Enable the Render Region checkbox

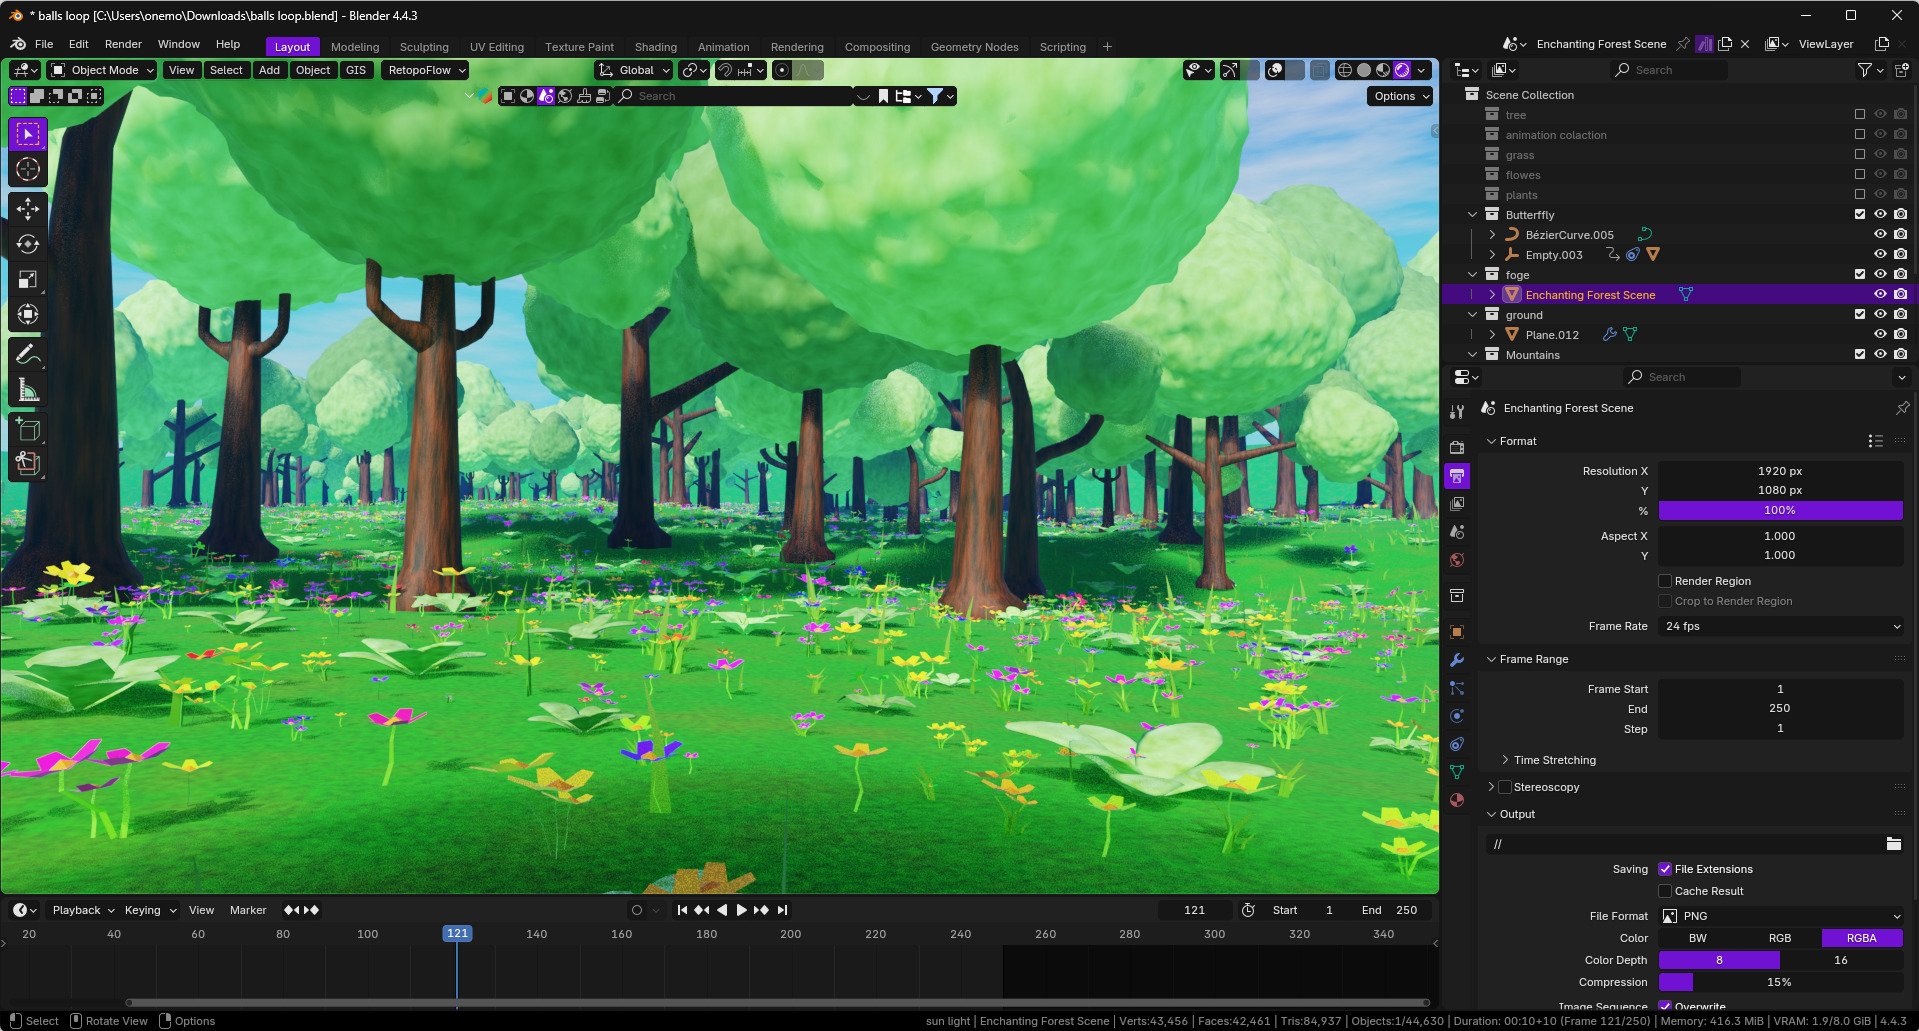pyautogui.click(x=1665, y=581)
